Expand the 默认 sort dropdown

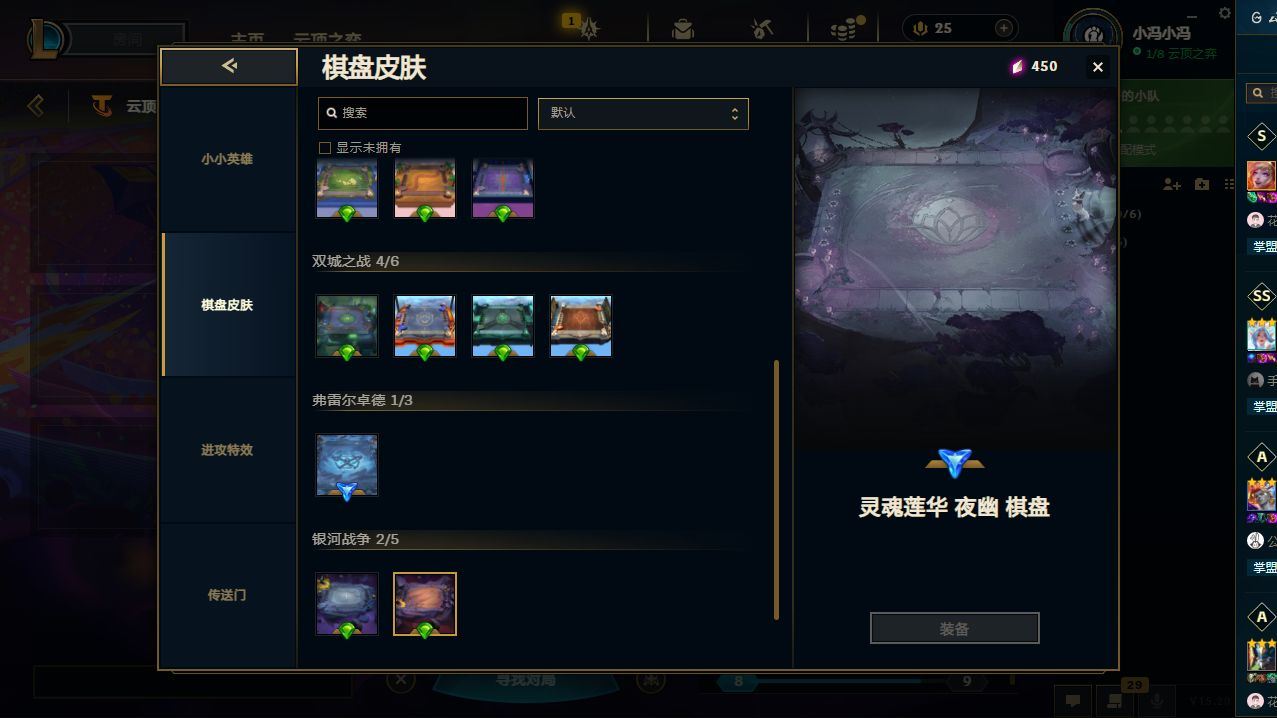pyautogui.click(x=643, y=113)
